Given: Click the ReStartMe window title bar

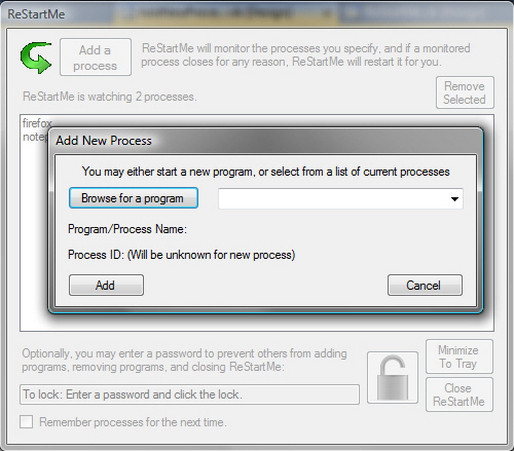Looking at the screenshot, I should pyautogui.click(x=257, y=14).
